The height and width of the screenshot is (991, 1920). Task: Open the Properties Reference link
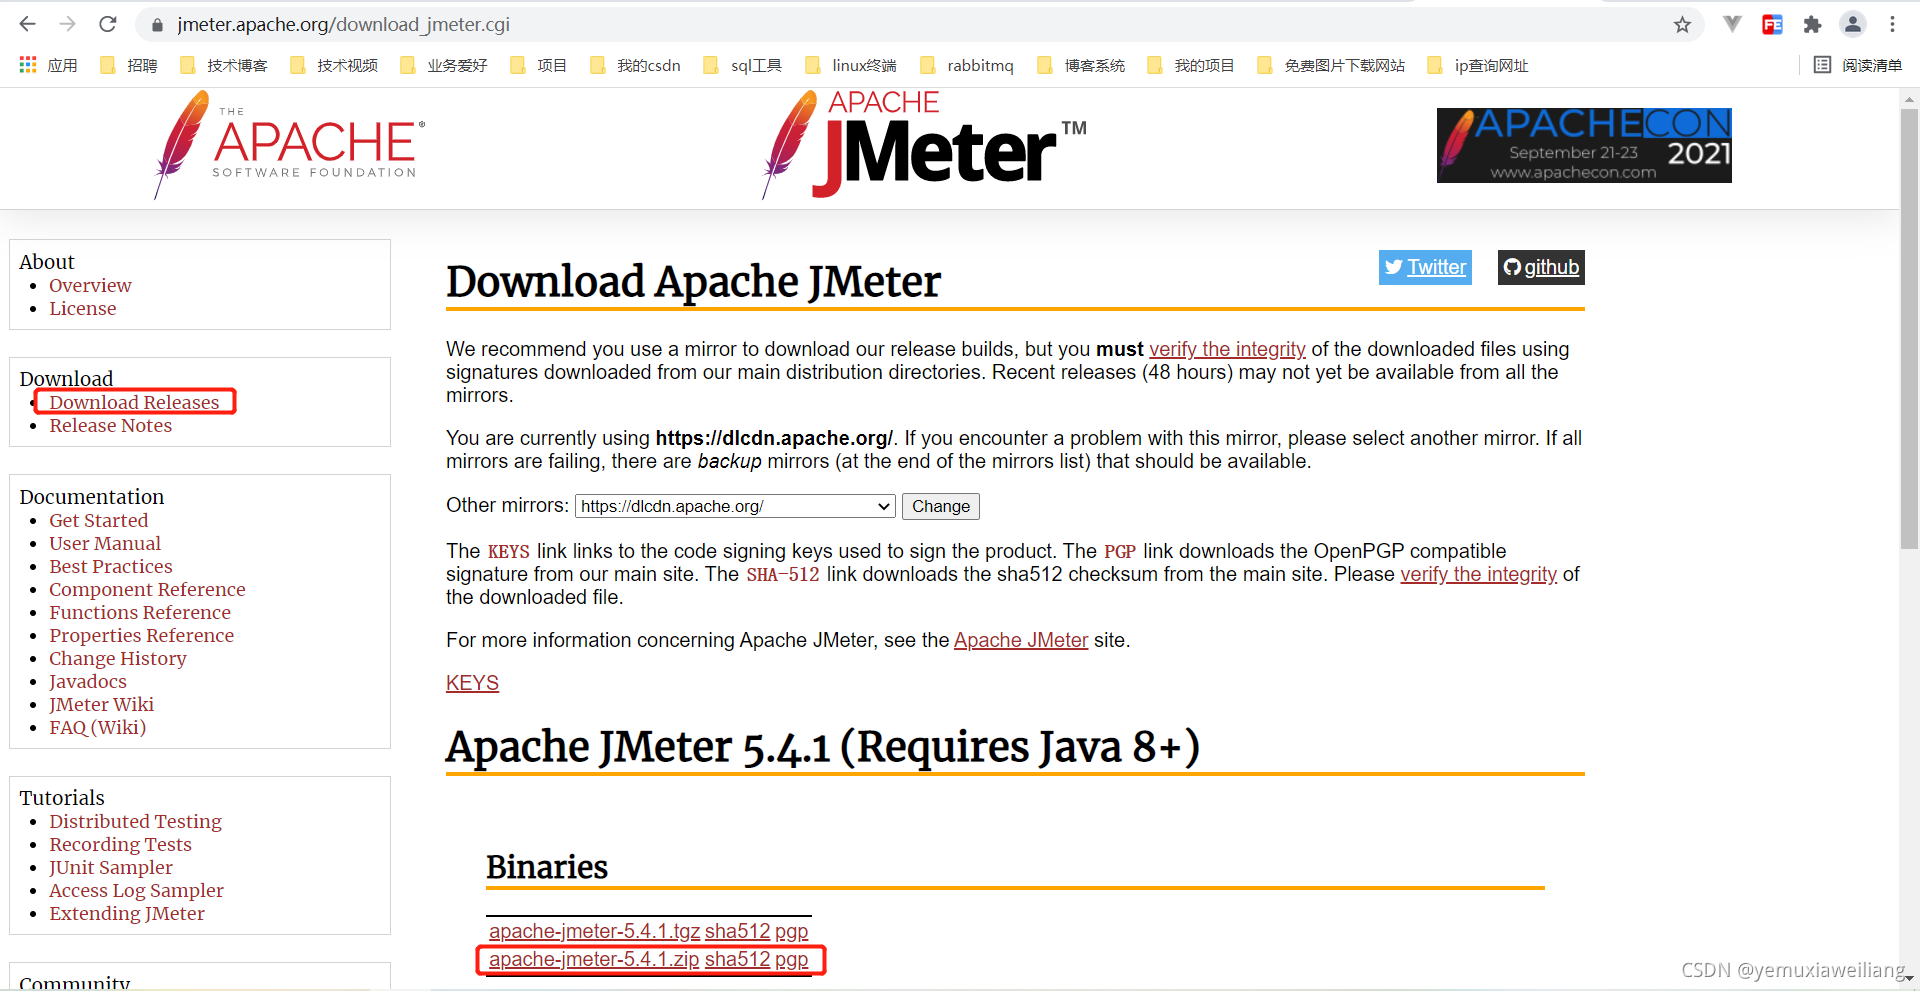142,635
